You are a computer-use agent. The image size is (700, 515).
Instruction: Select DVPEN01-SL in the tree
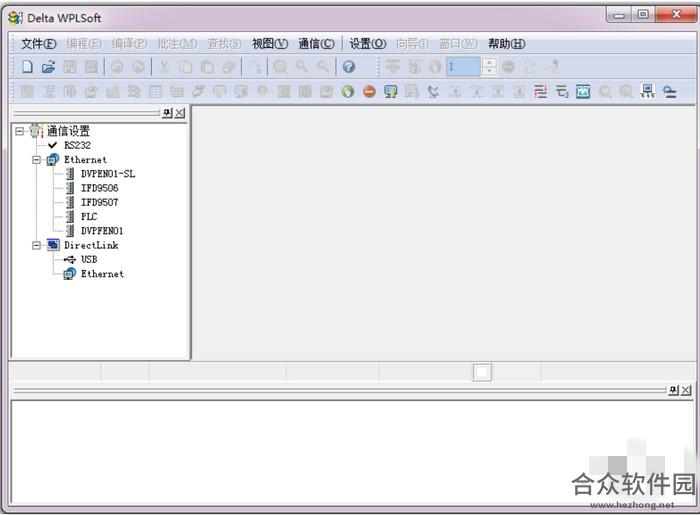(108, 174)
